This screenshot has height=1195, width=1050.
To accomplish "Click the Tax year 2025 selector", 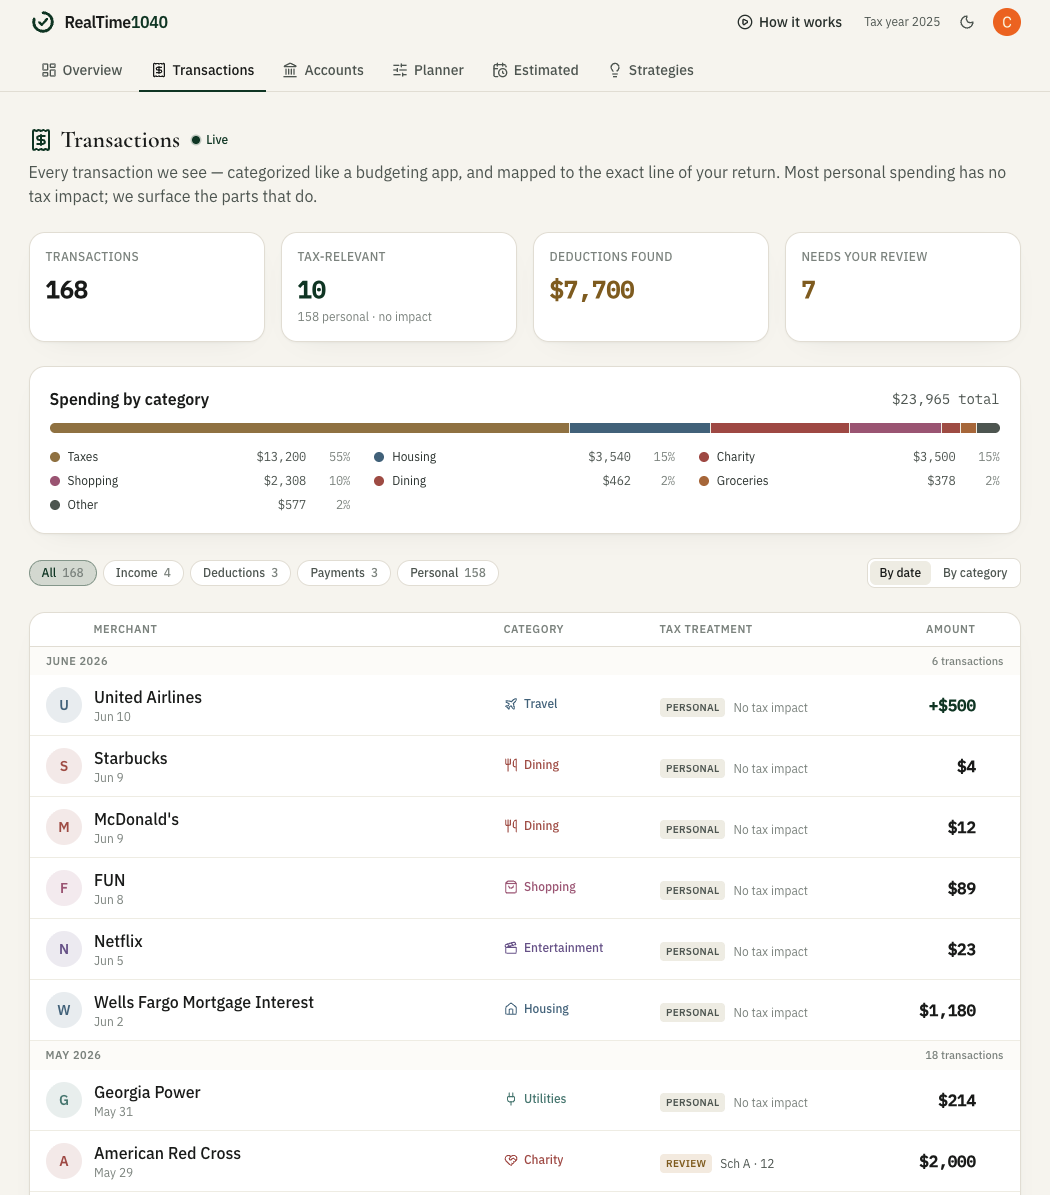I will click(901, 22).
